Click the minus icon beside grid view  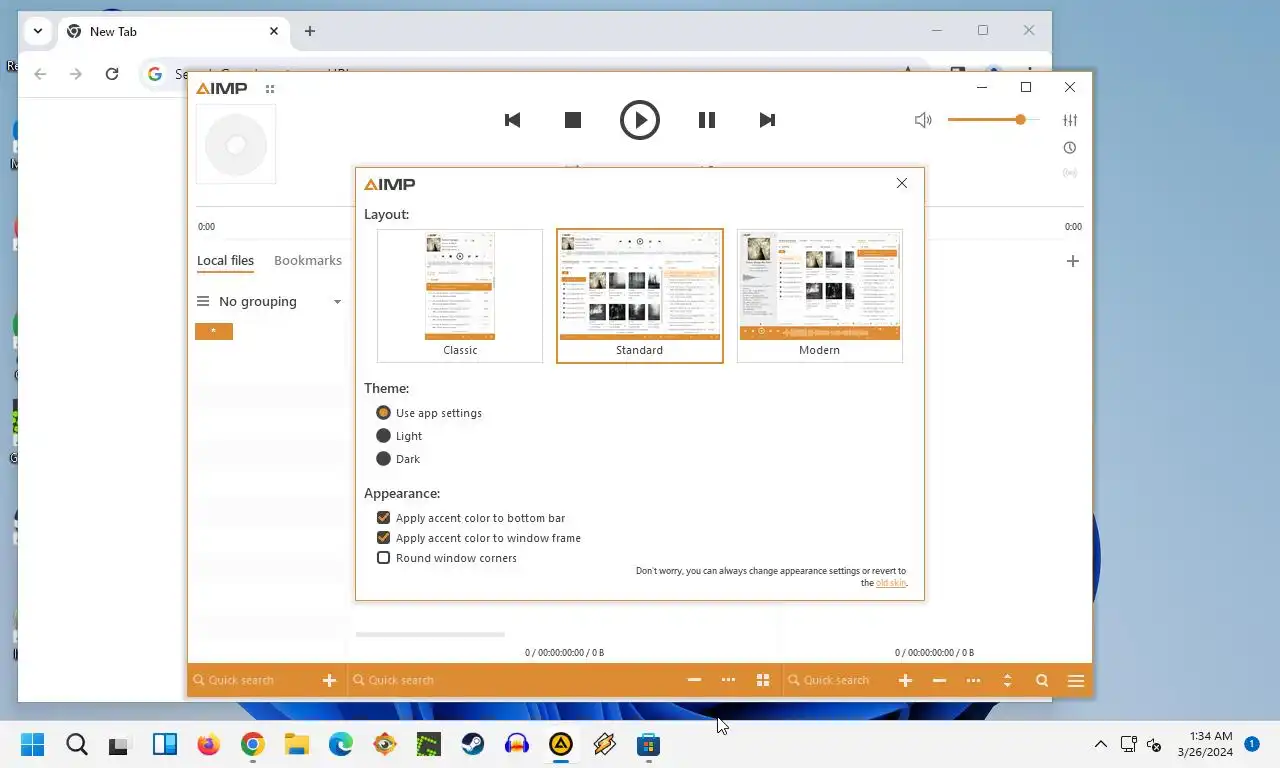pyautogui.click(x=694, y=680)
